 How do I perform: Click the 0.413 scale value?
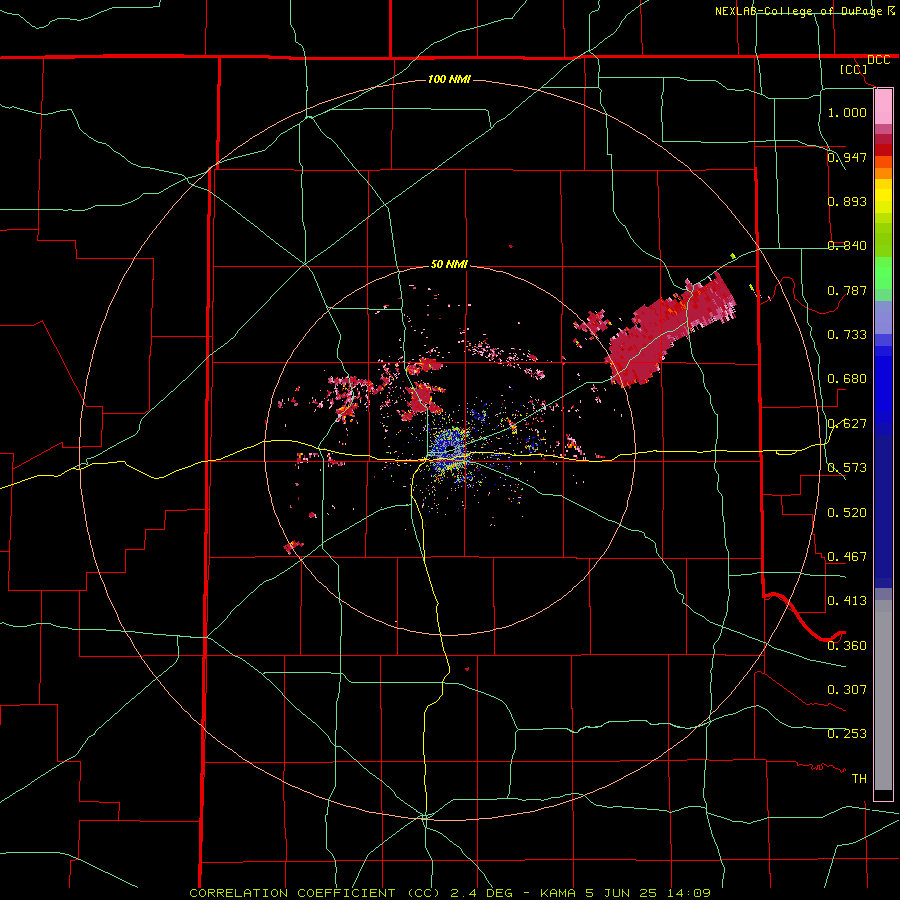847,601
